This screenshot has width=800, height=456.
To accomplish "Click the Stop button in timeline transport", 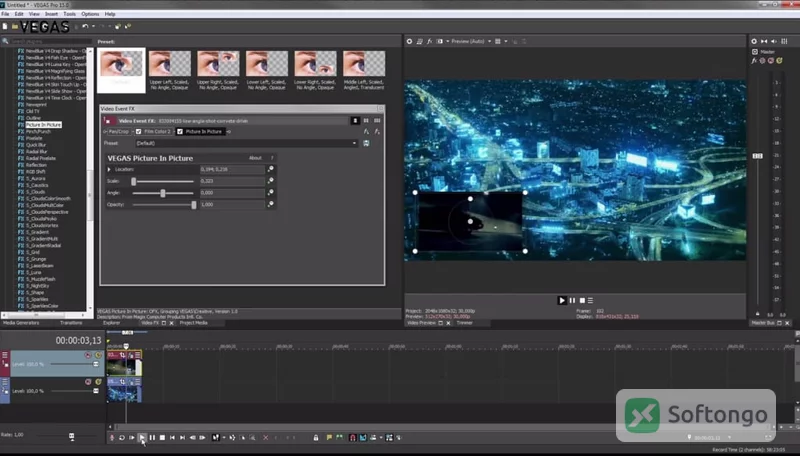I will tap(162, 438).
